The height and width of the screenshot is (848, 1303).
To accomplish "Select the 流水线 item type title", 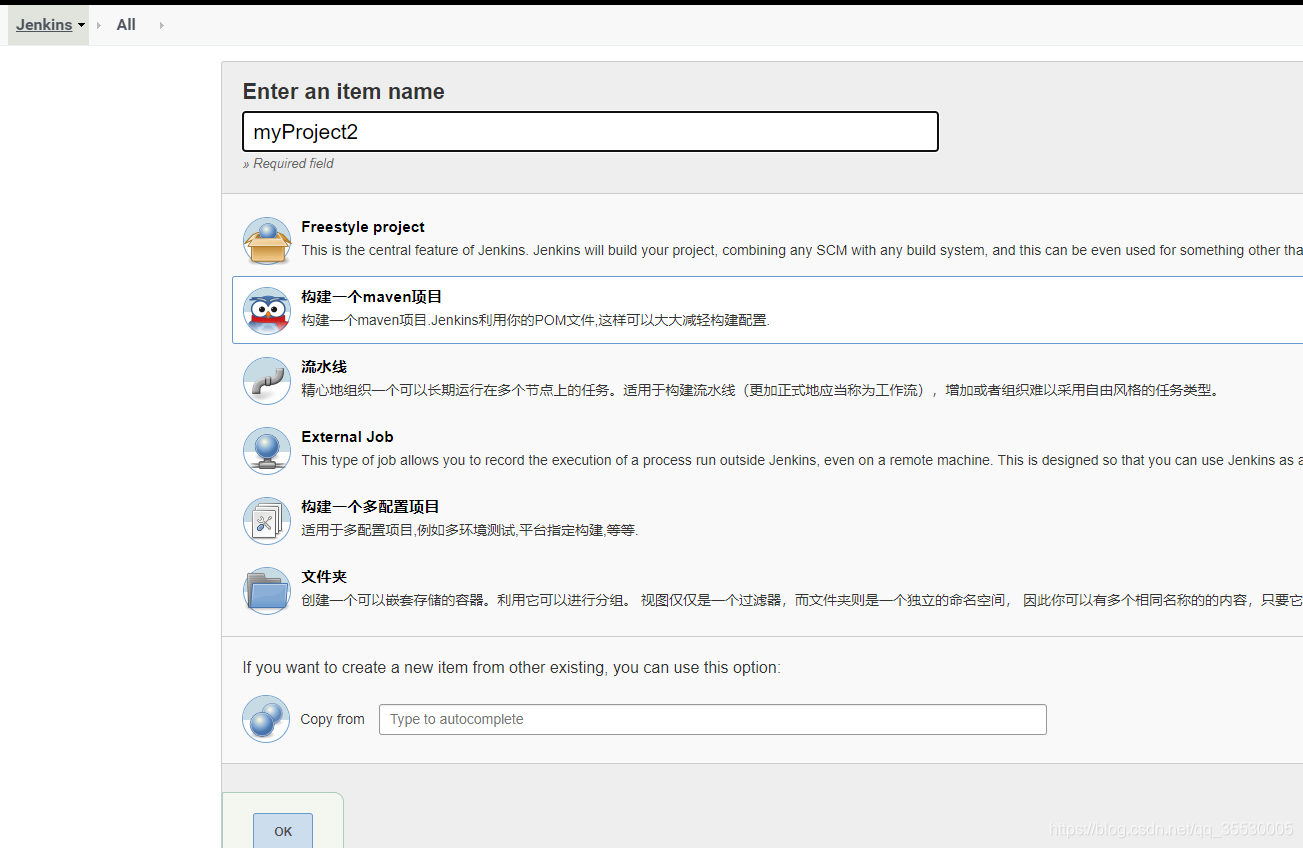I will click(324, 367).
